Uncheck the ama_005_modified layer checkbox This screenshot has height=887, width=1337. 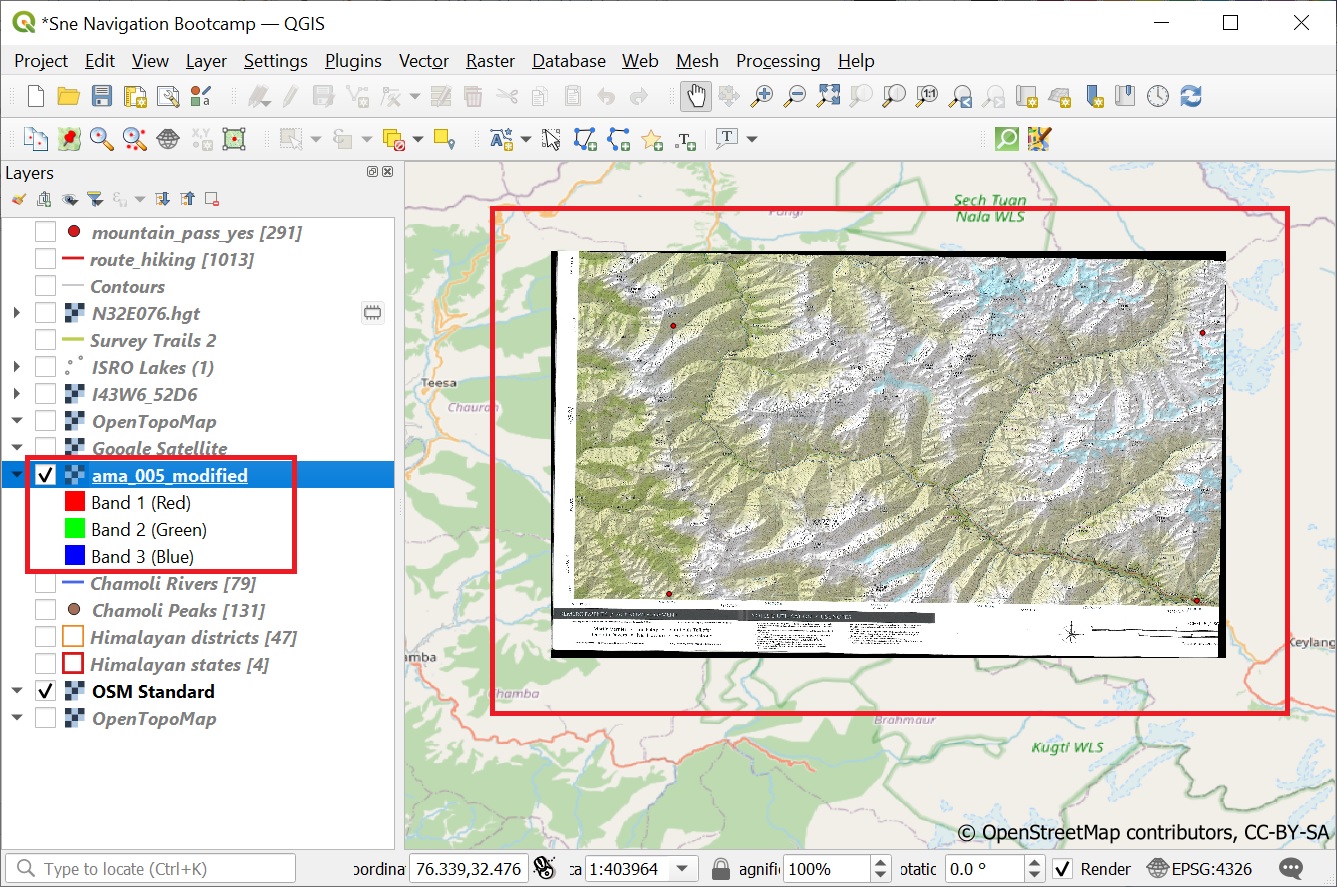pos(46,475)
